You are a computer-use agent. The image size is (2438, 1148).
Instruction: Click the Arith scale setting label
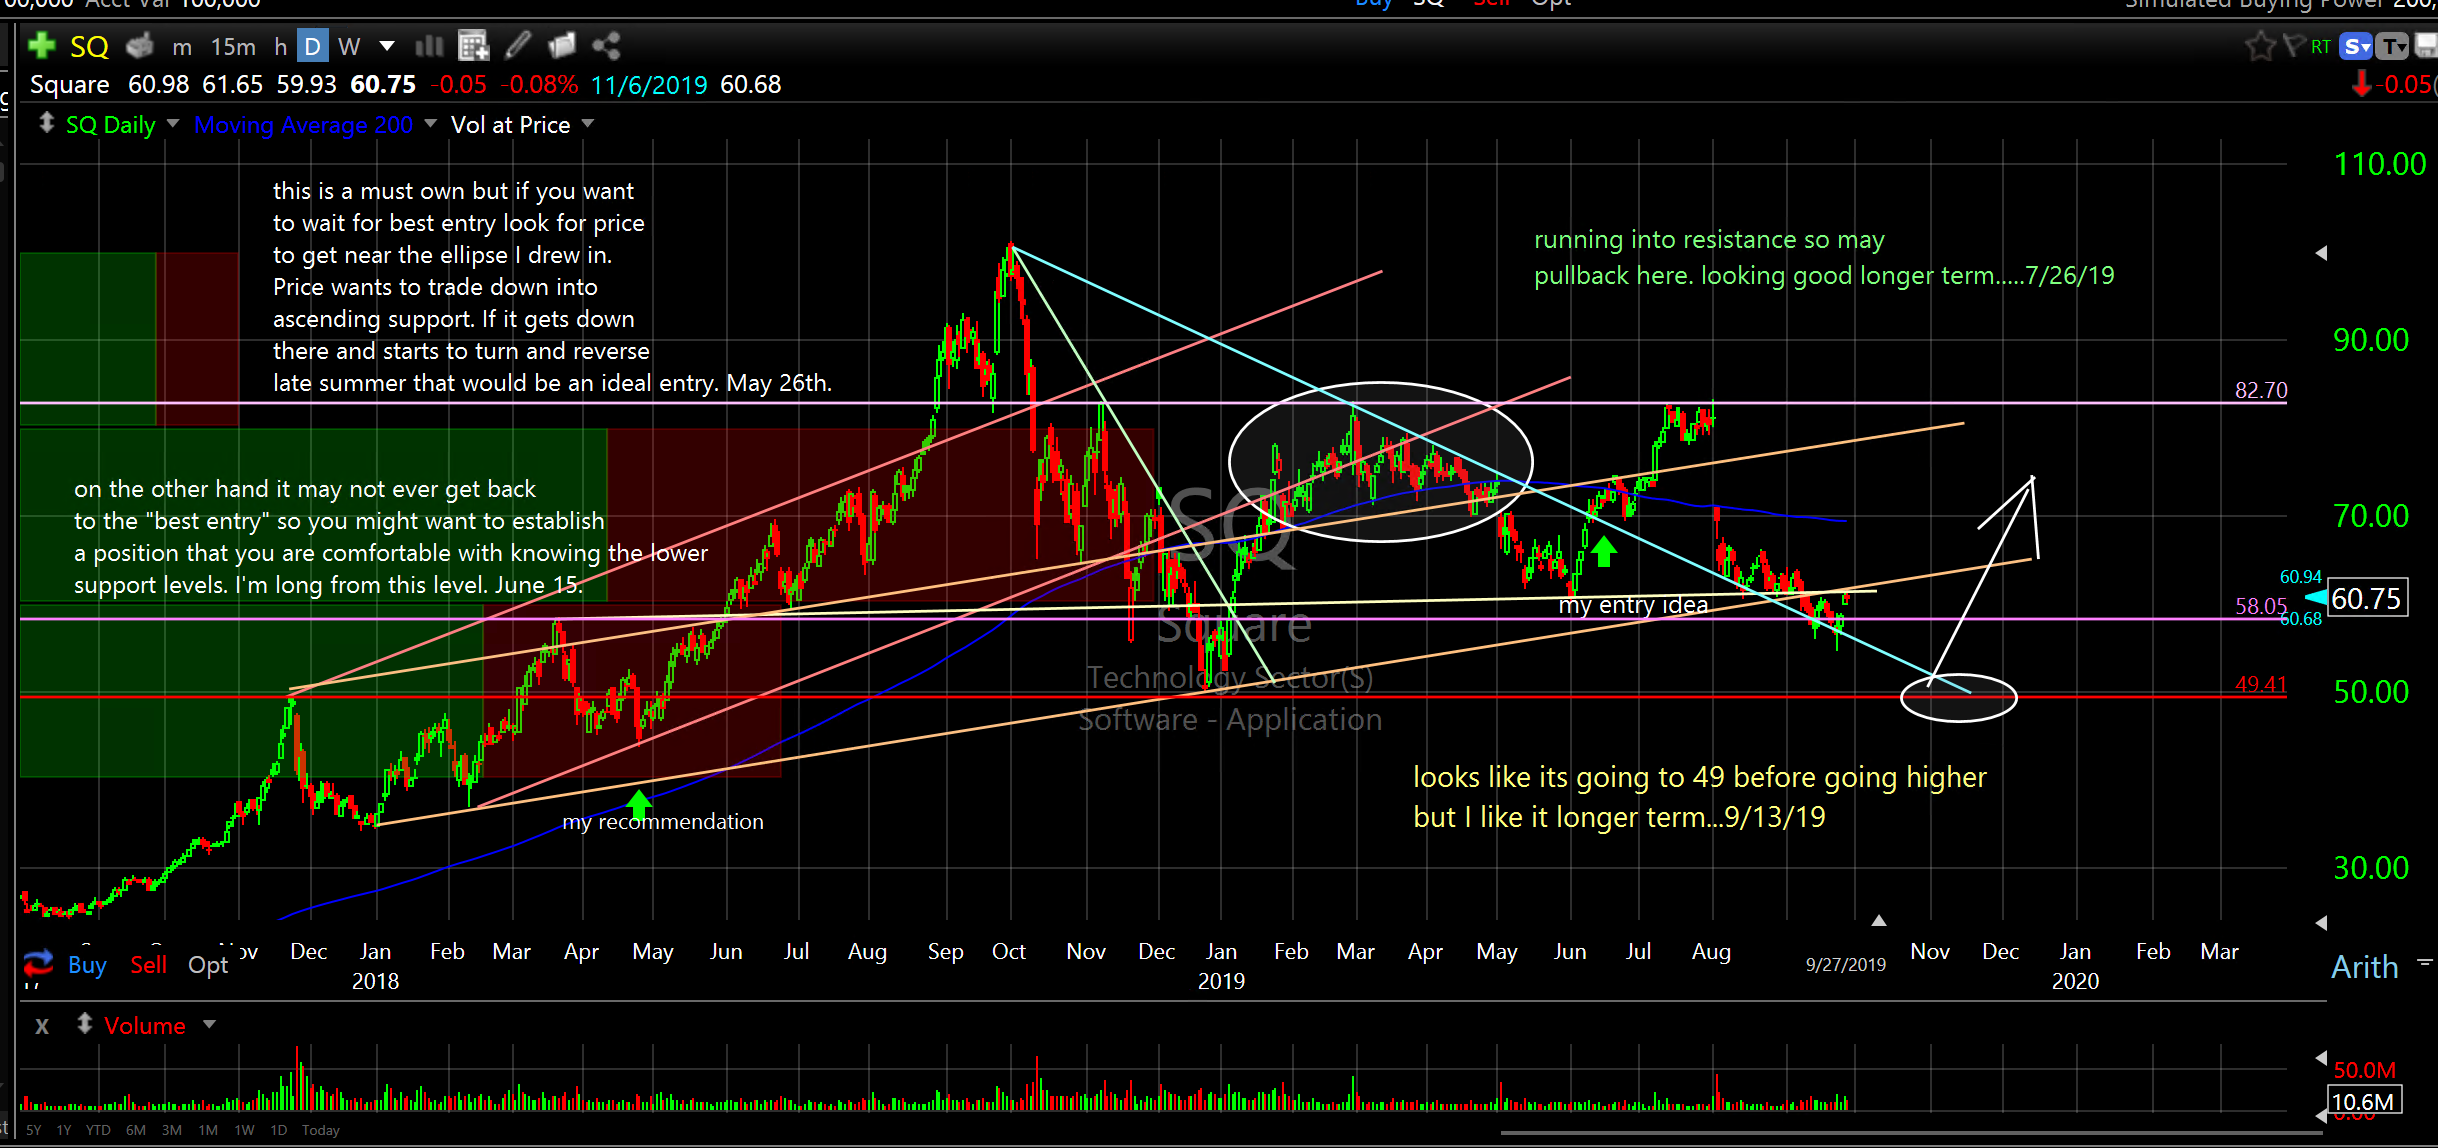pyautogui.click(x=2364, y=967)
